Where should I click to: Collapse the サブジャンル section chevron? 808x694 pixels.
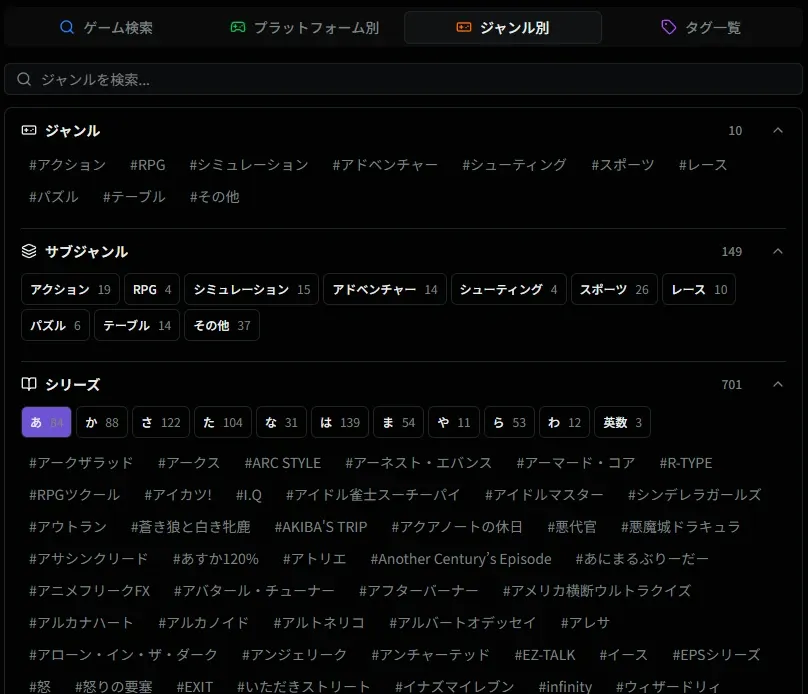coord(778,251)
